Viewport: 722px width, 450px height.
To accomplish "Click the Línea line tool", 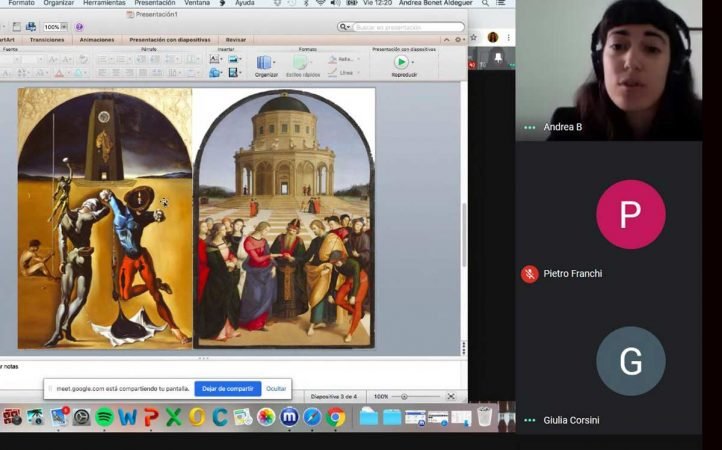I will [341, 72].
